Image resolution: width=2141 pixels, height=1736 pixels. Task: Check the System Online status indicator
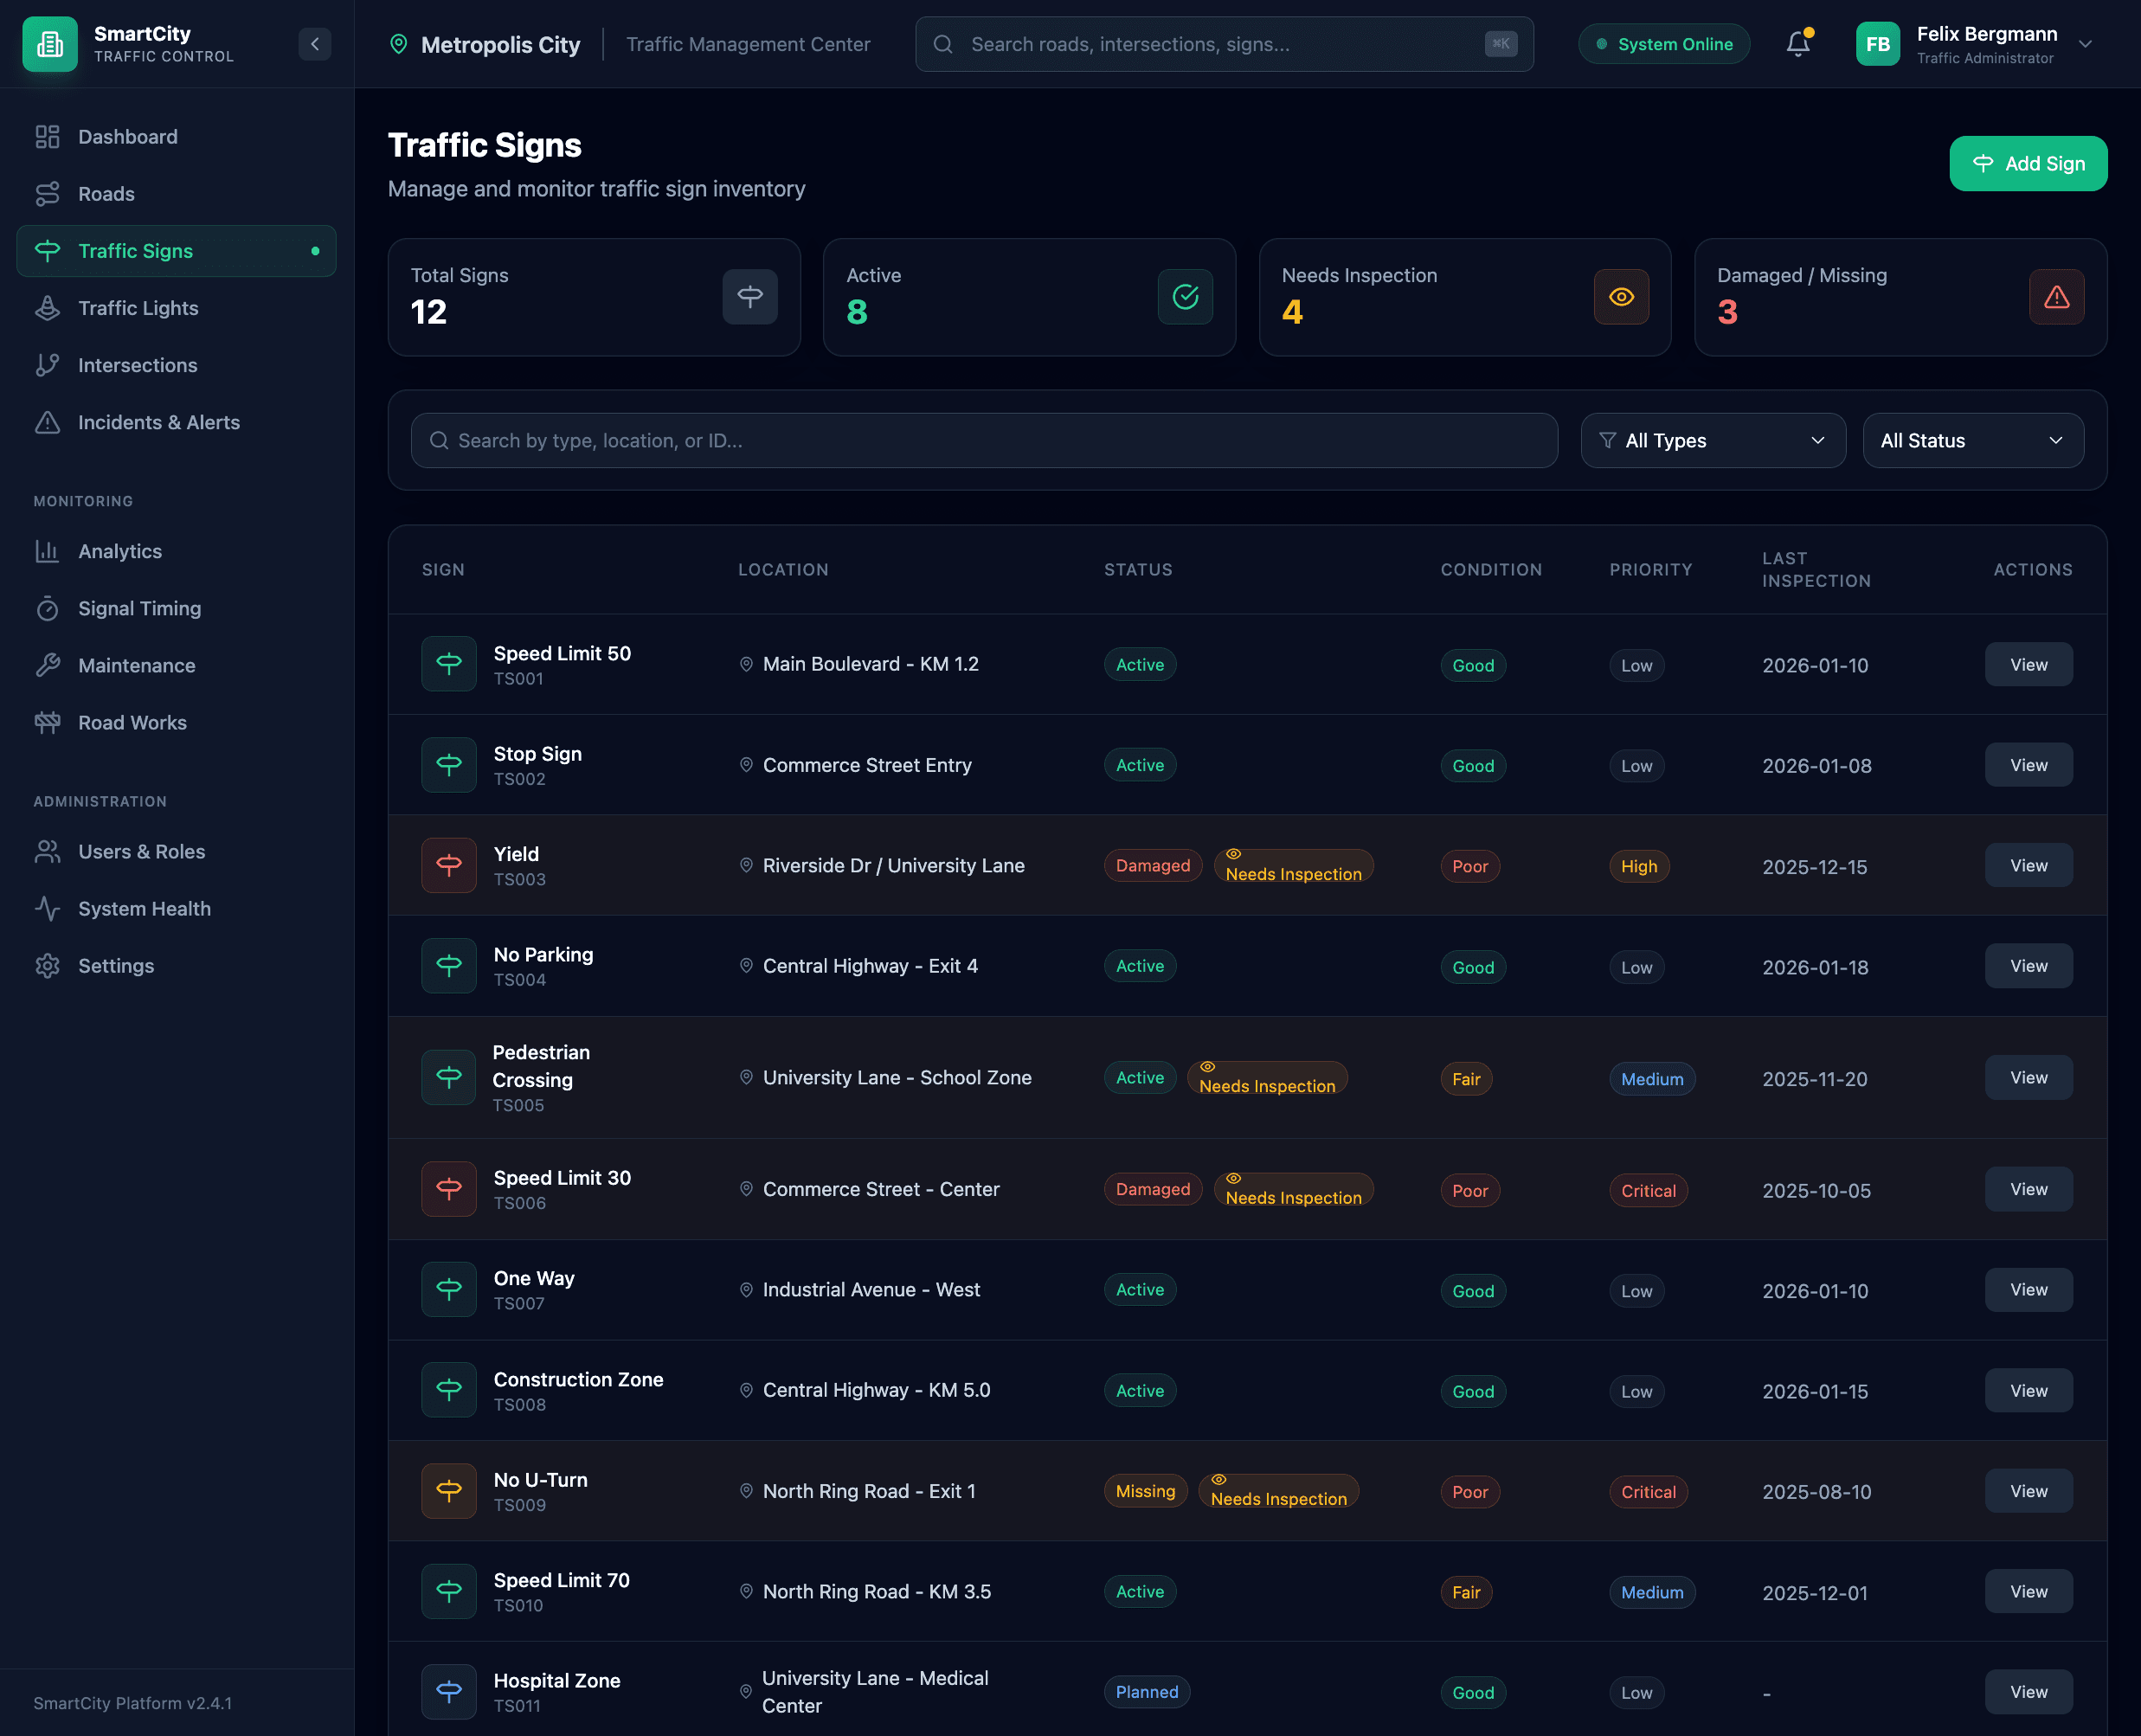coord(1663,43)
